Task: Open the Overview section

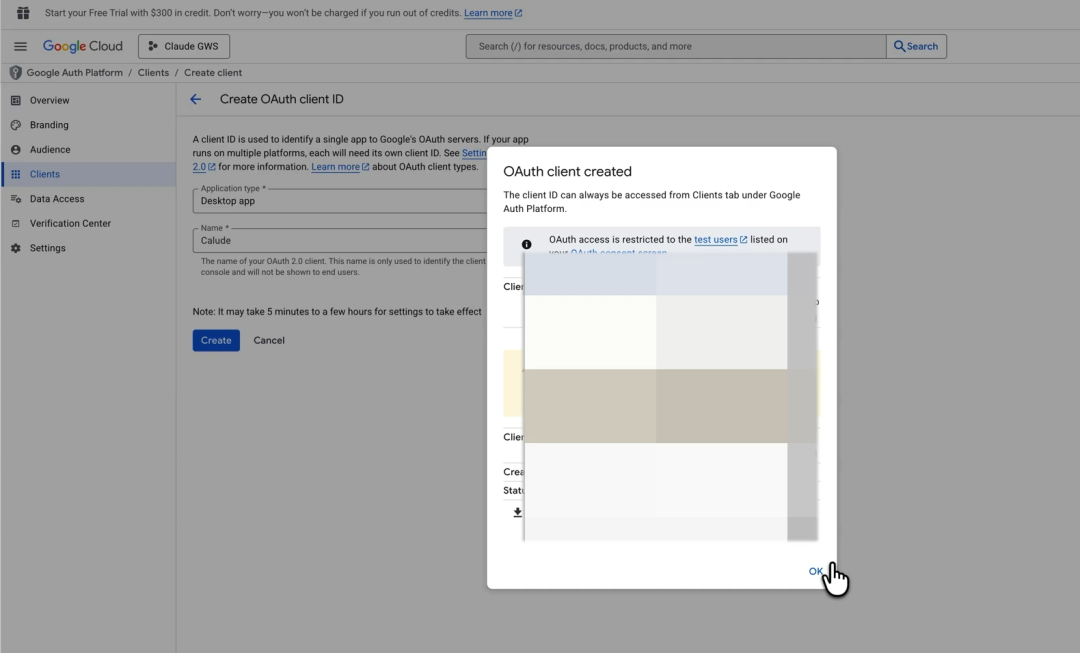Action: click(49, 101)
